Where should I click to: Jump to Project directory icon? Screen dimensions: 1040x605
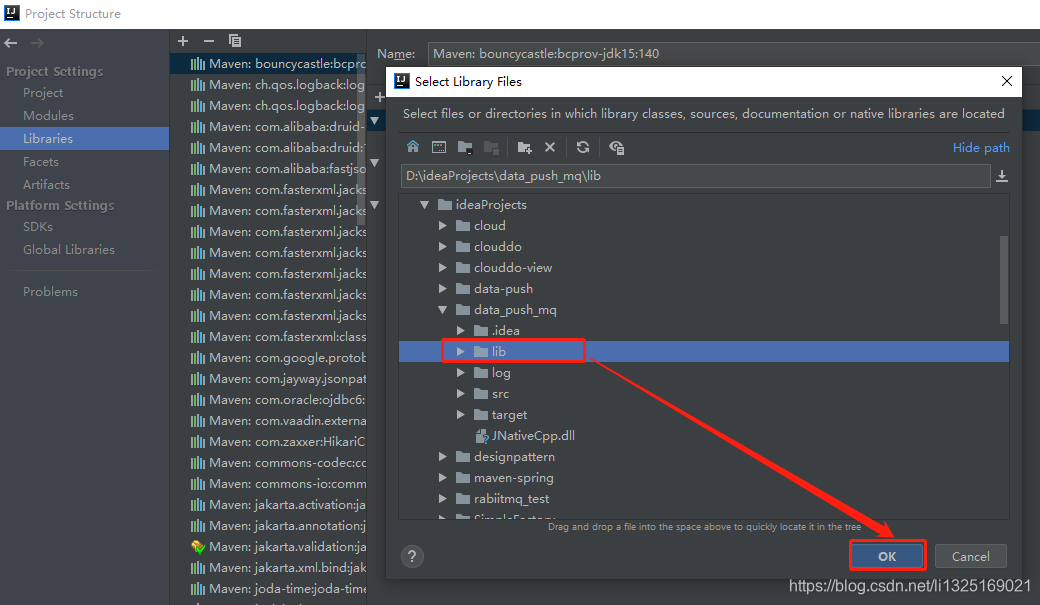point(465,147)
